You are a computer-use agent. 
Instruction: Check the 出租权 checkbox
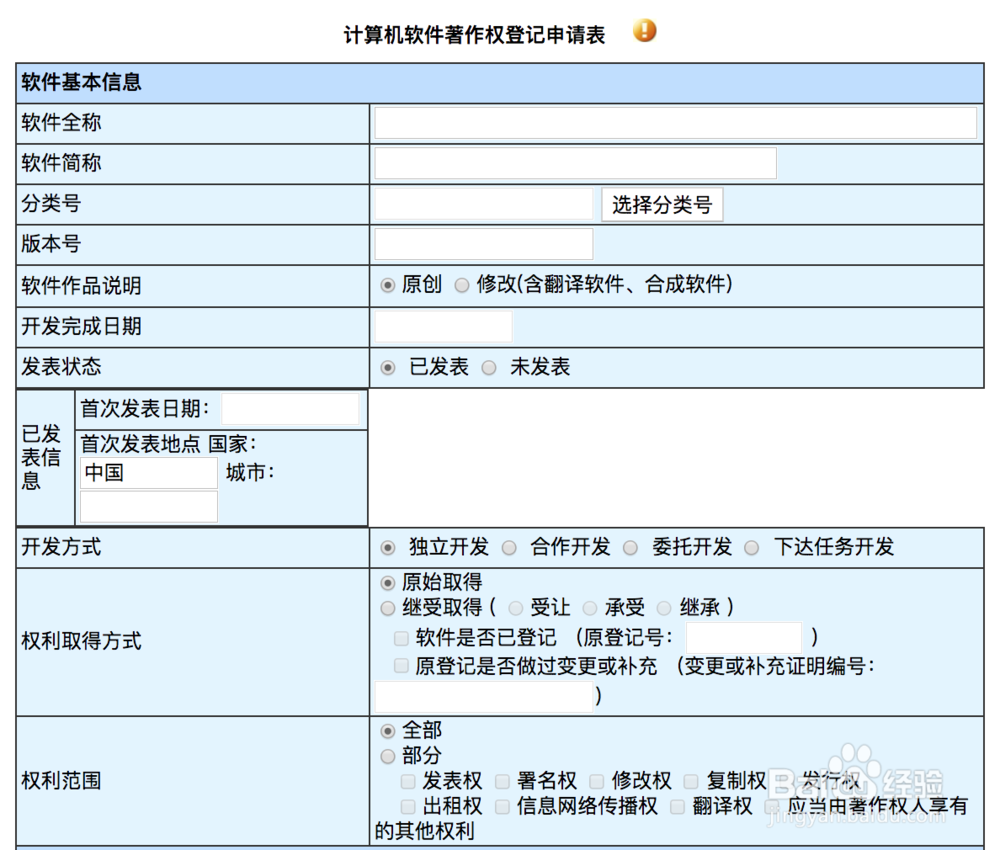coord(408,807)
